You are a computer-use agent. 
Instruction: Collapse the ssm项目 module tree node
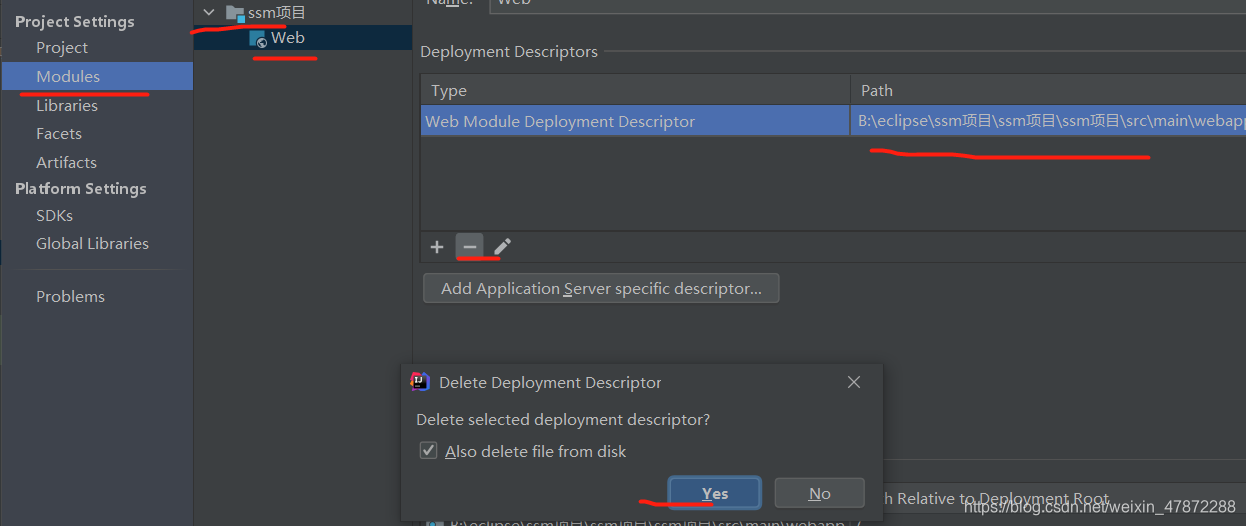(208, 13)
